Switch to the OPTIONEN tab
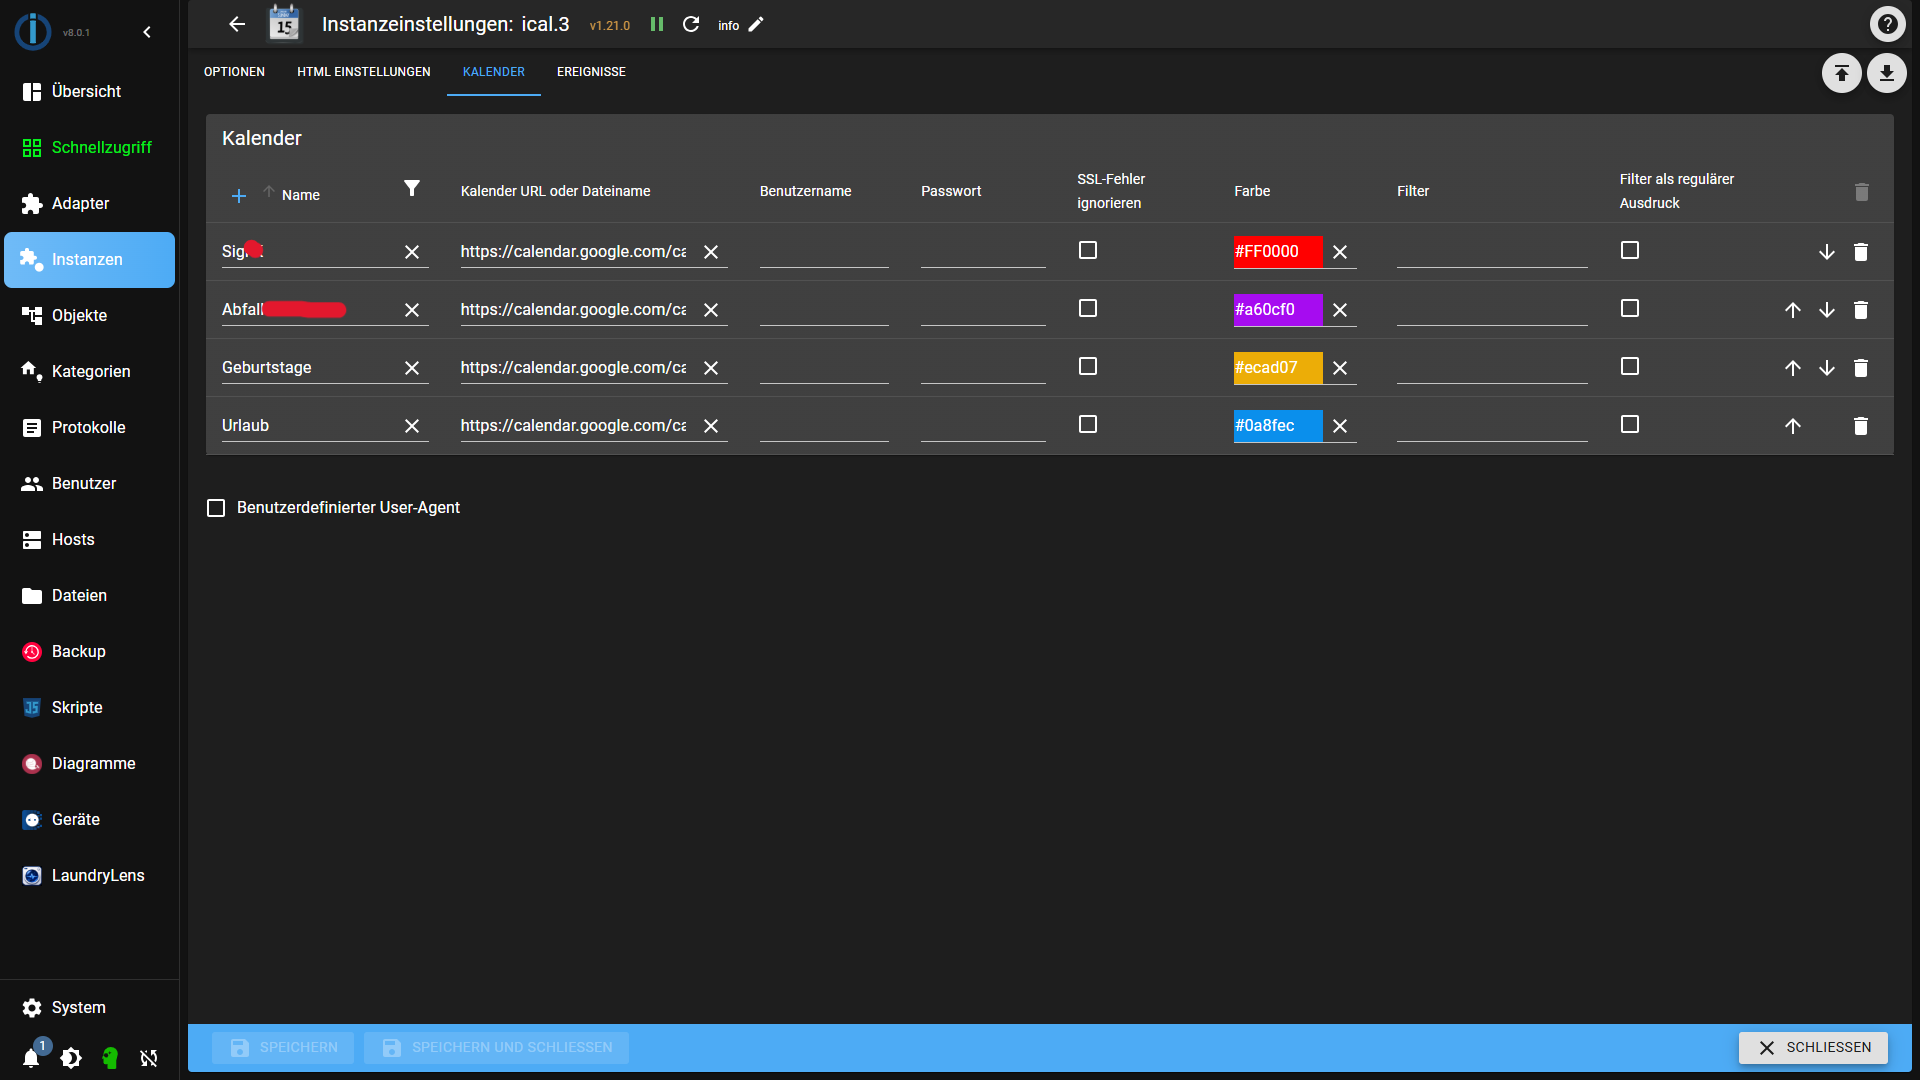Image resolution: width=1920 pixels, height=1080 pixels. [x=234, y=72]
